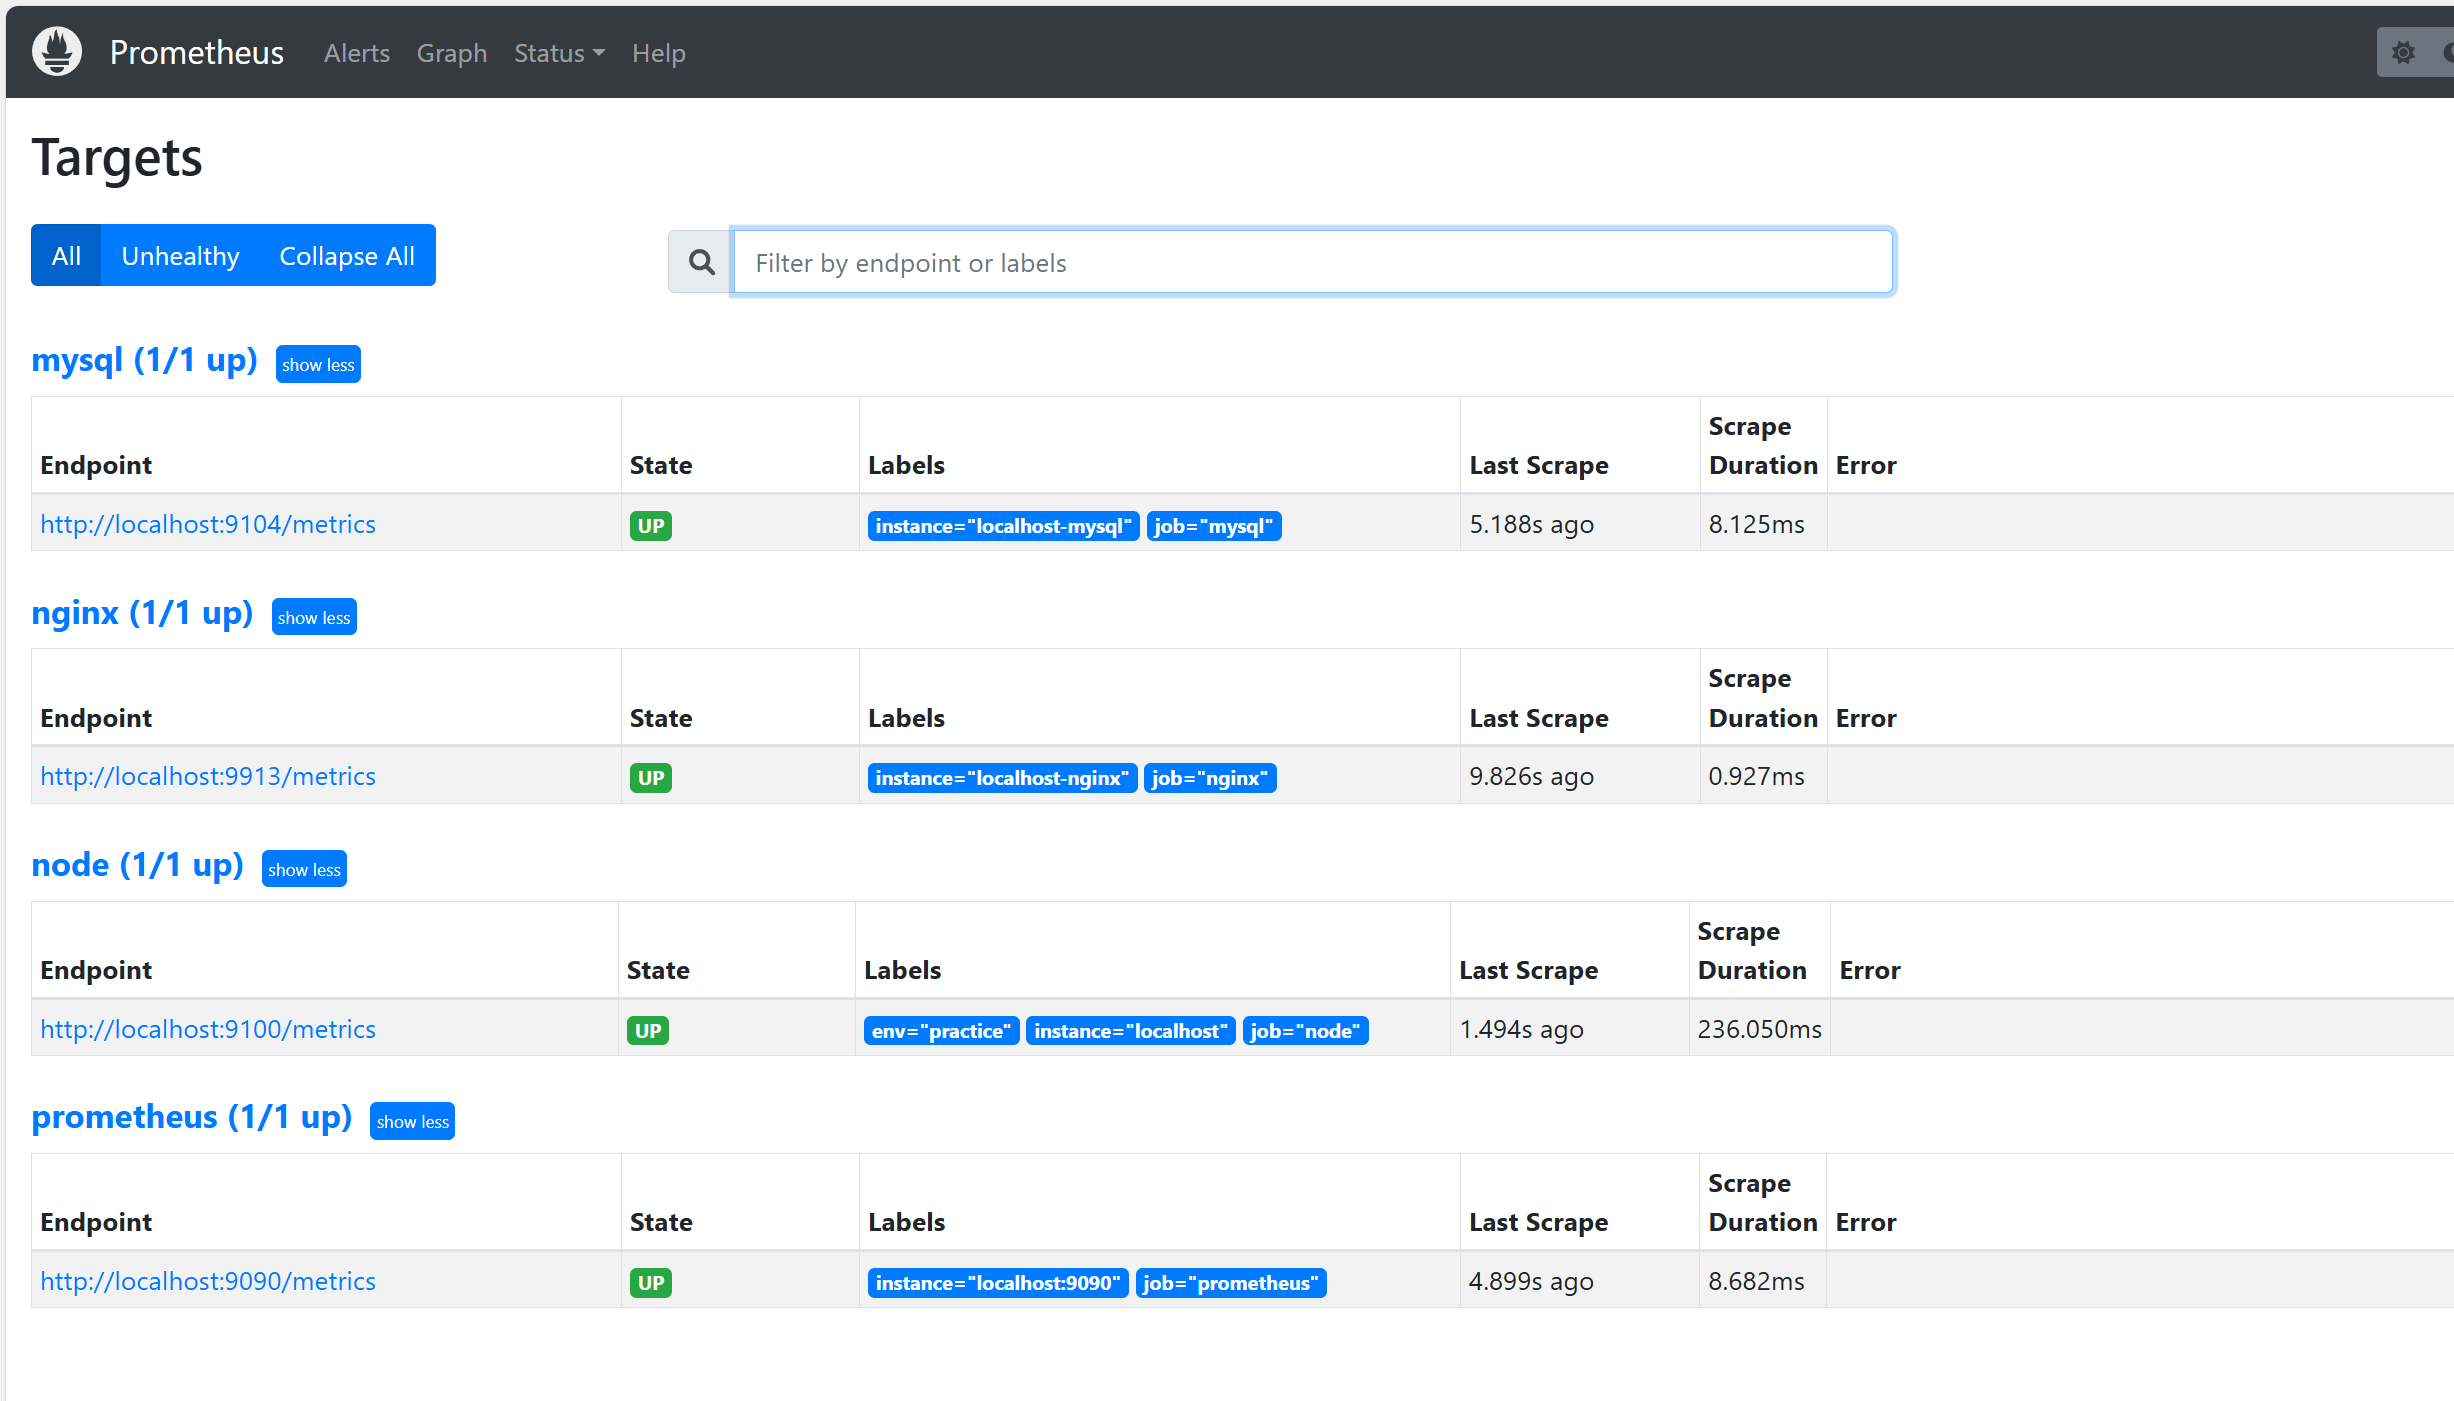Go to the Alerts menu item
The height and width of the screenshot is (1401, 2454).
(x=357, y=53)
